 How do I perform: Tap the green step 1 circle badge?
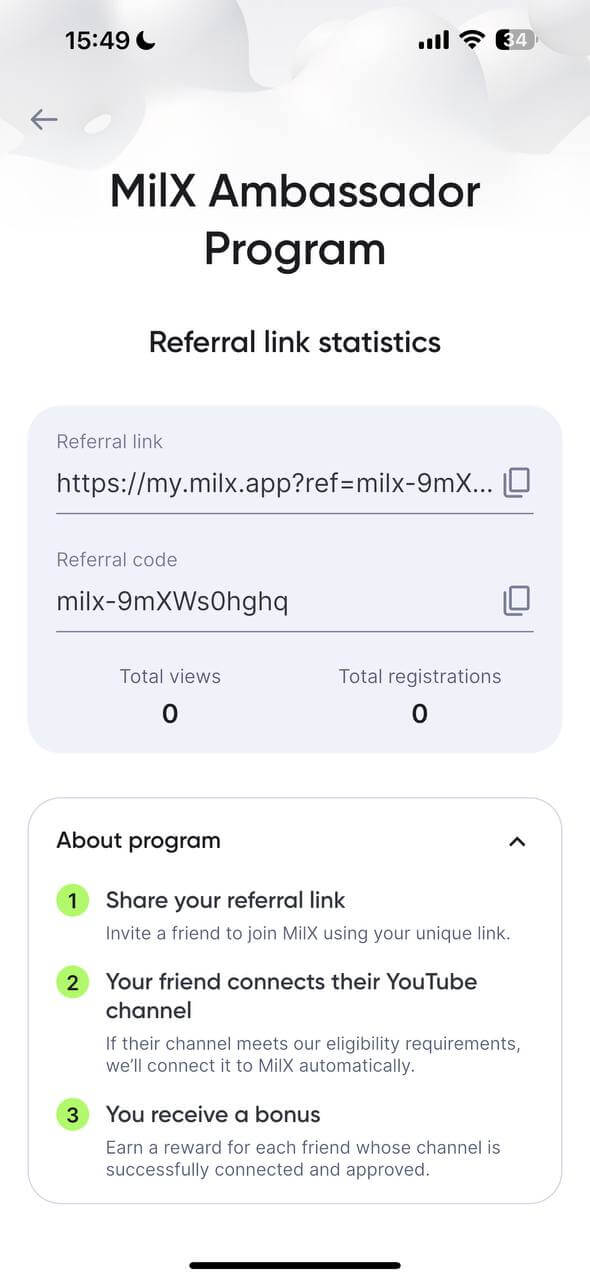pyautogui.click(x=72, y=900)
